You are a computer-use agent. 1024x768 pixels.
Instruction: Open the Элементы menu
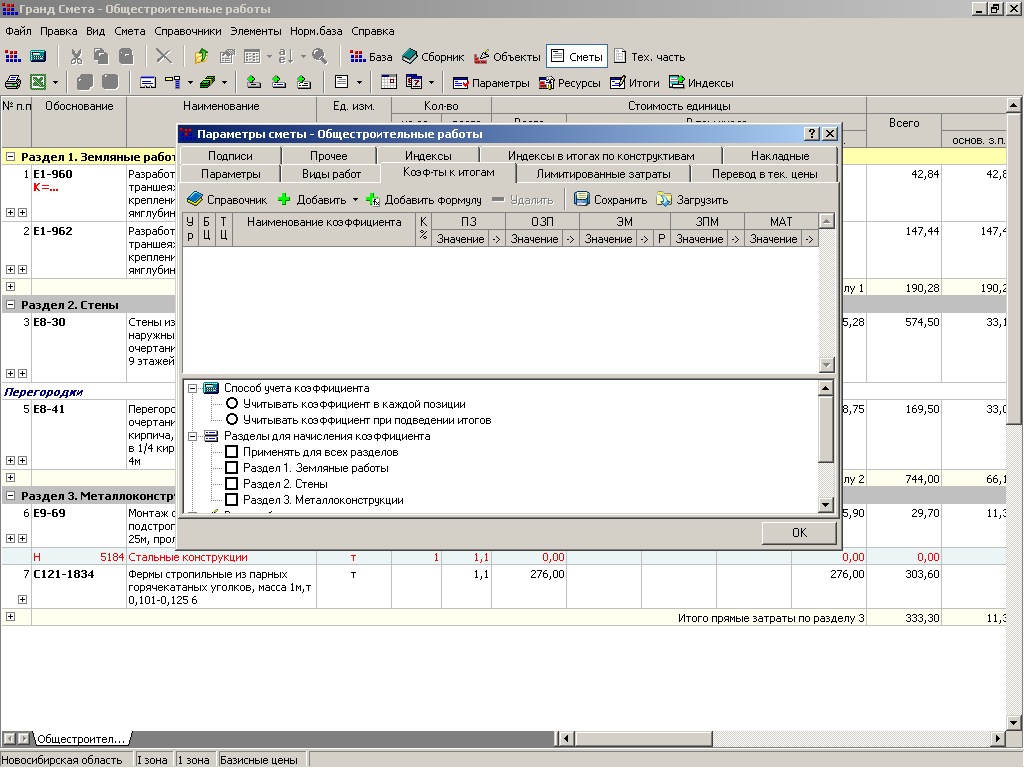[x=256, y=31]
